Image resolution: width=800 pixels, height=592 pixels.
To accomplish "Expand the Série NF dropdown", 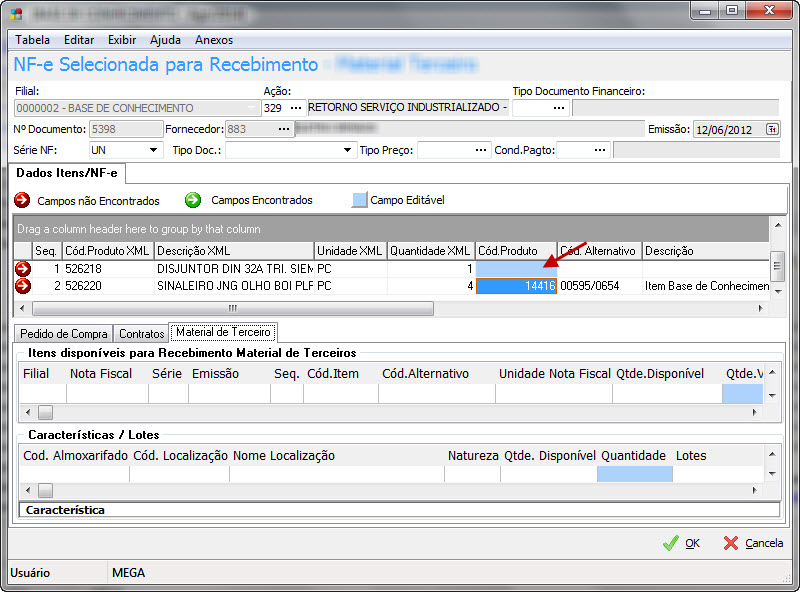I will (x=154, y=150).
